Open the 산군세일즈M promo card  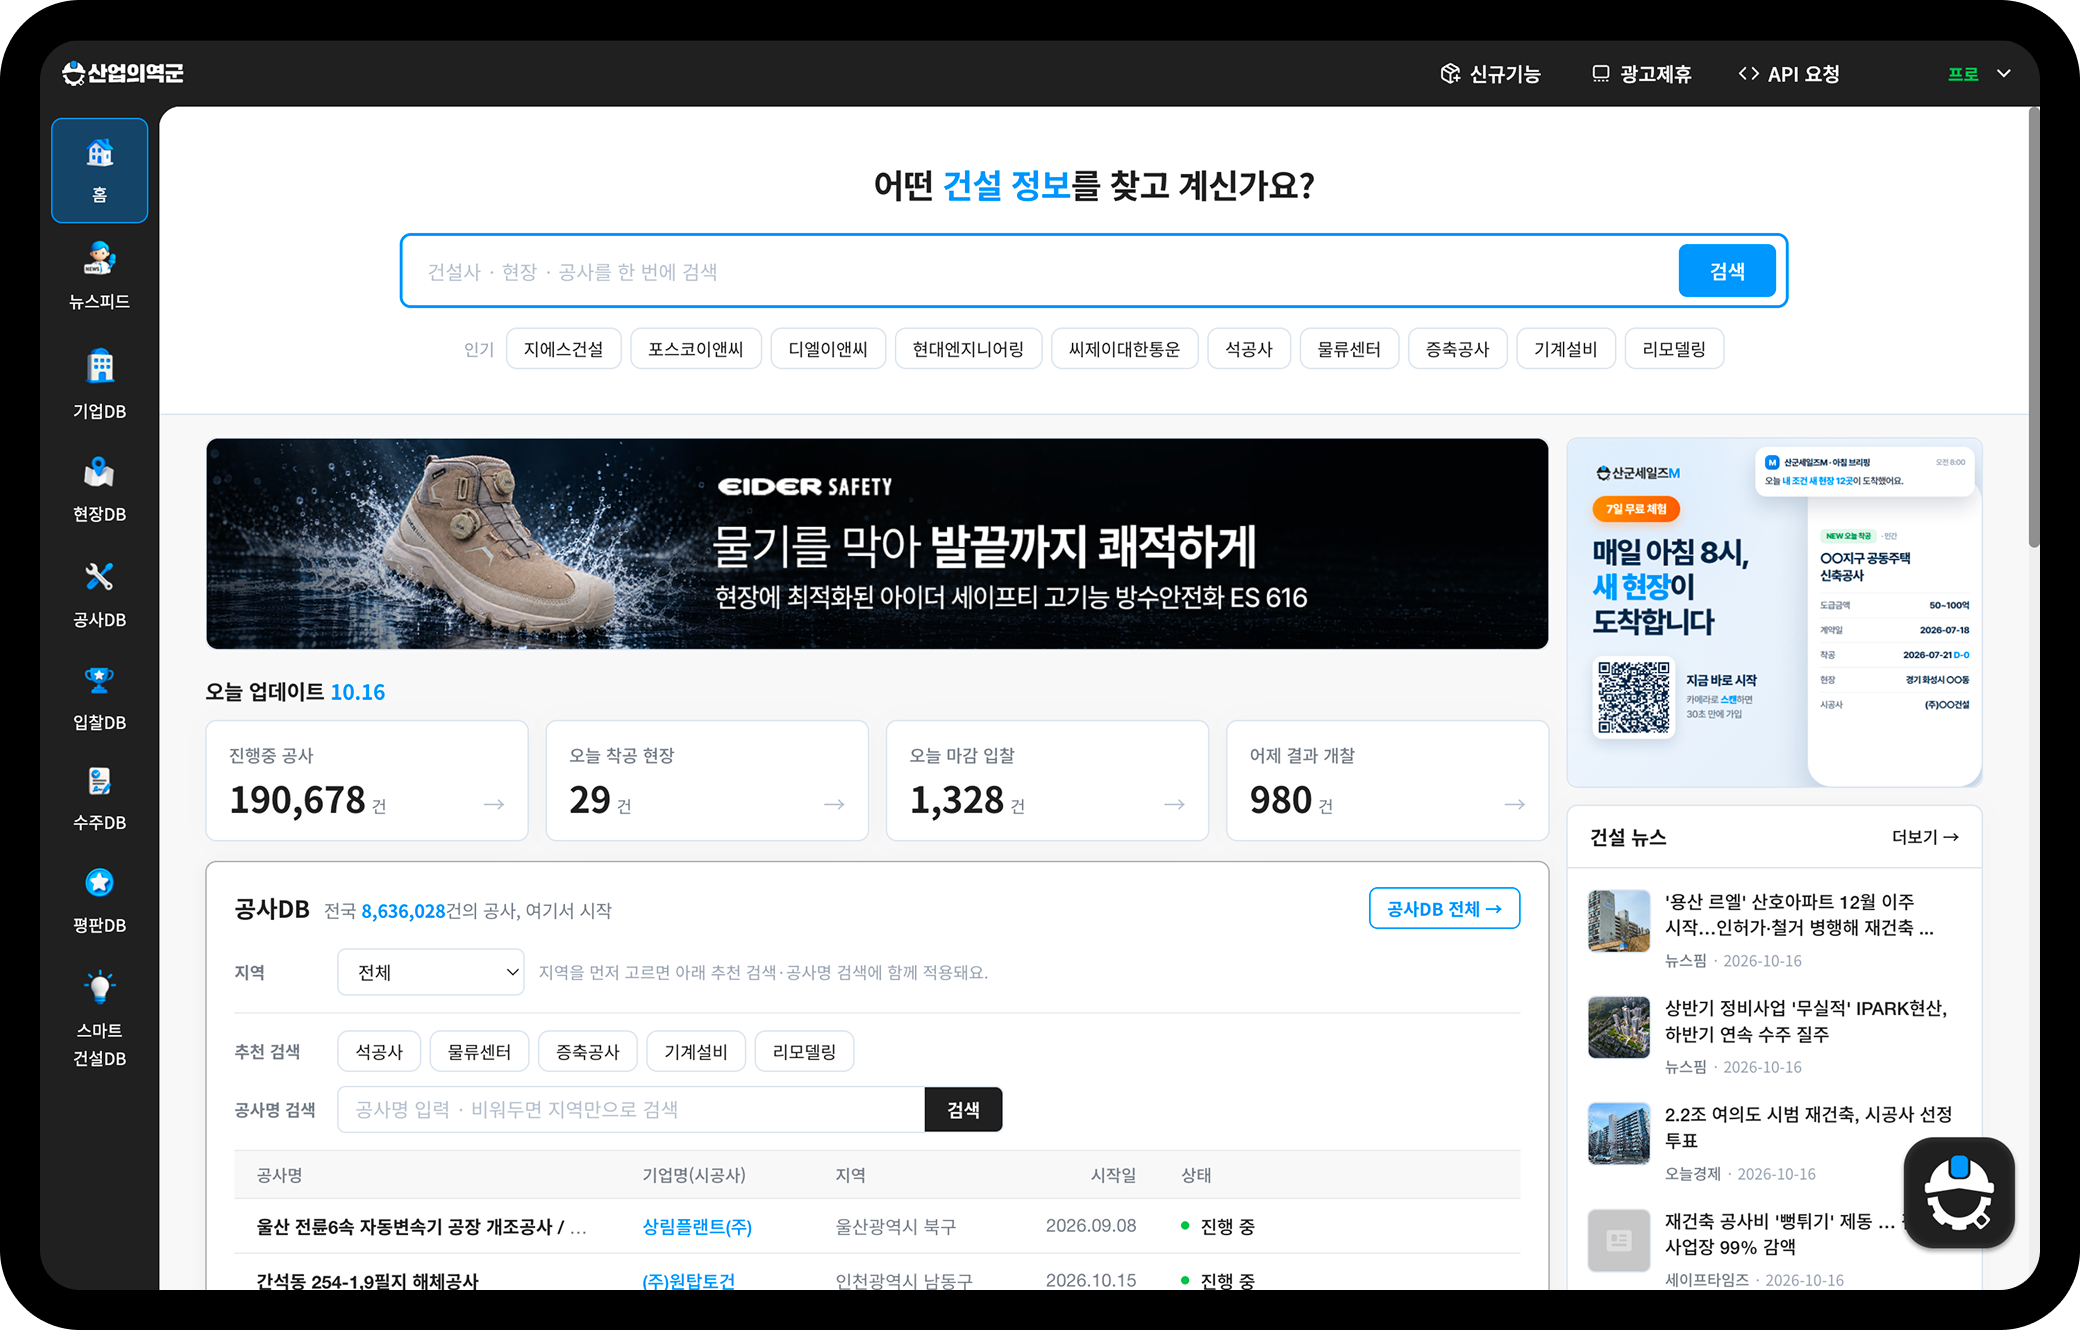(1774, 613)
